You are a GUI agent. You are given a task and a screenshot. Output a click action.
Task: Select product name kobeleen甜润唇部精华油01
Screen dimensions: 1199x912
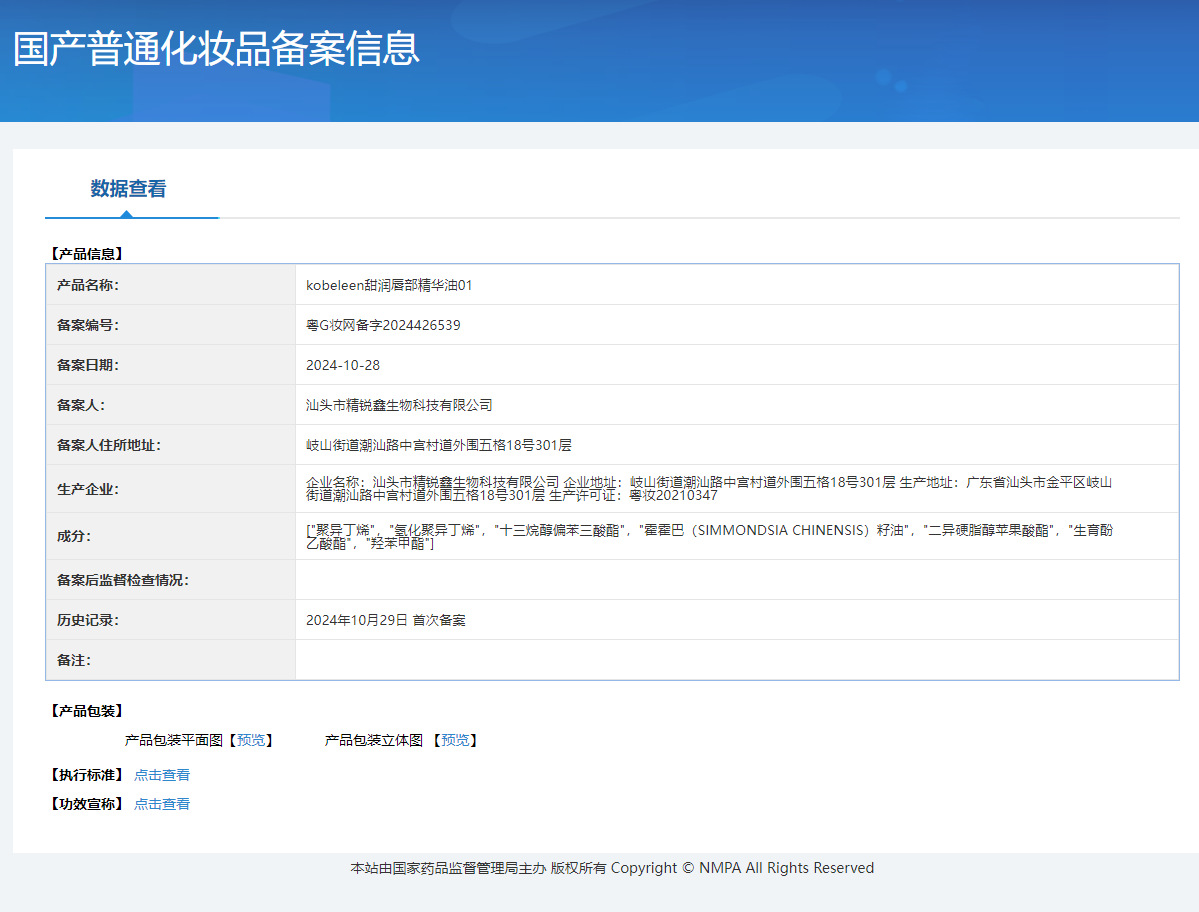(389, 285)
